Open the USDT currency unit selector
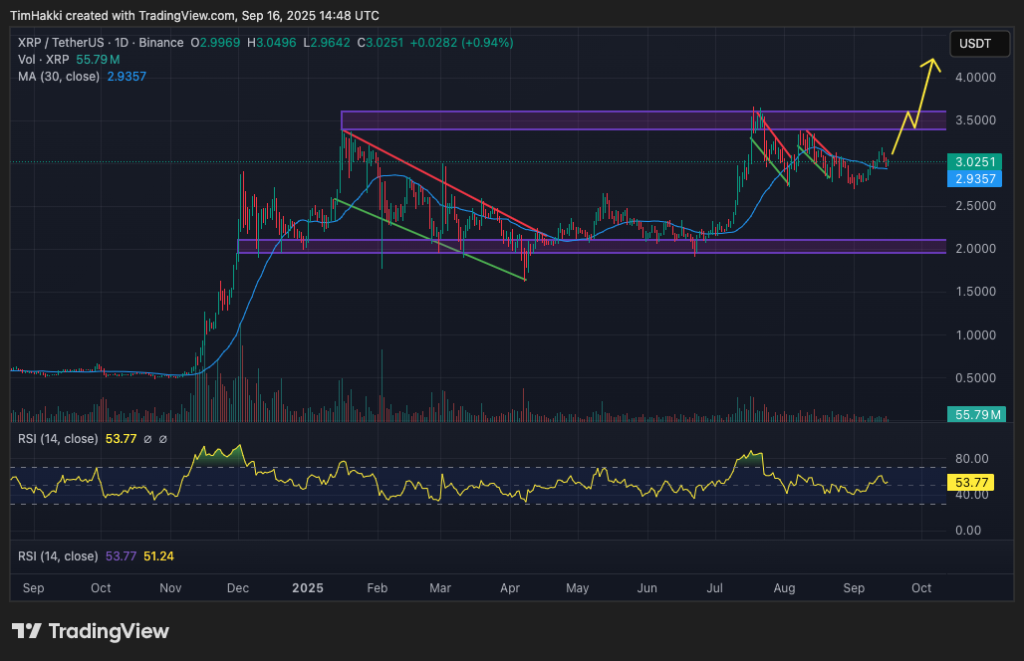This screenshot has height=661, width=1024. 979,43
